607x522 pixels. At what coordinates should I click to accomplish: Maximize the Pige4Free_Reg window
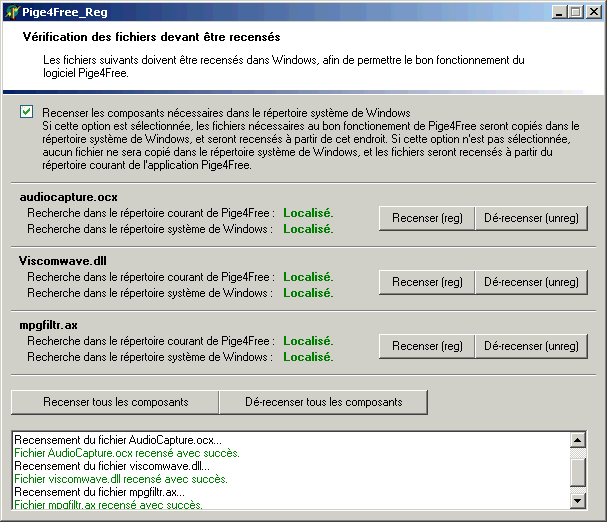click(x=576, y=12)
